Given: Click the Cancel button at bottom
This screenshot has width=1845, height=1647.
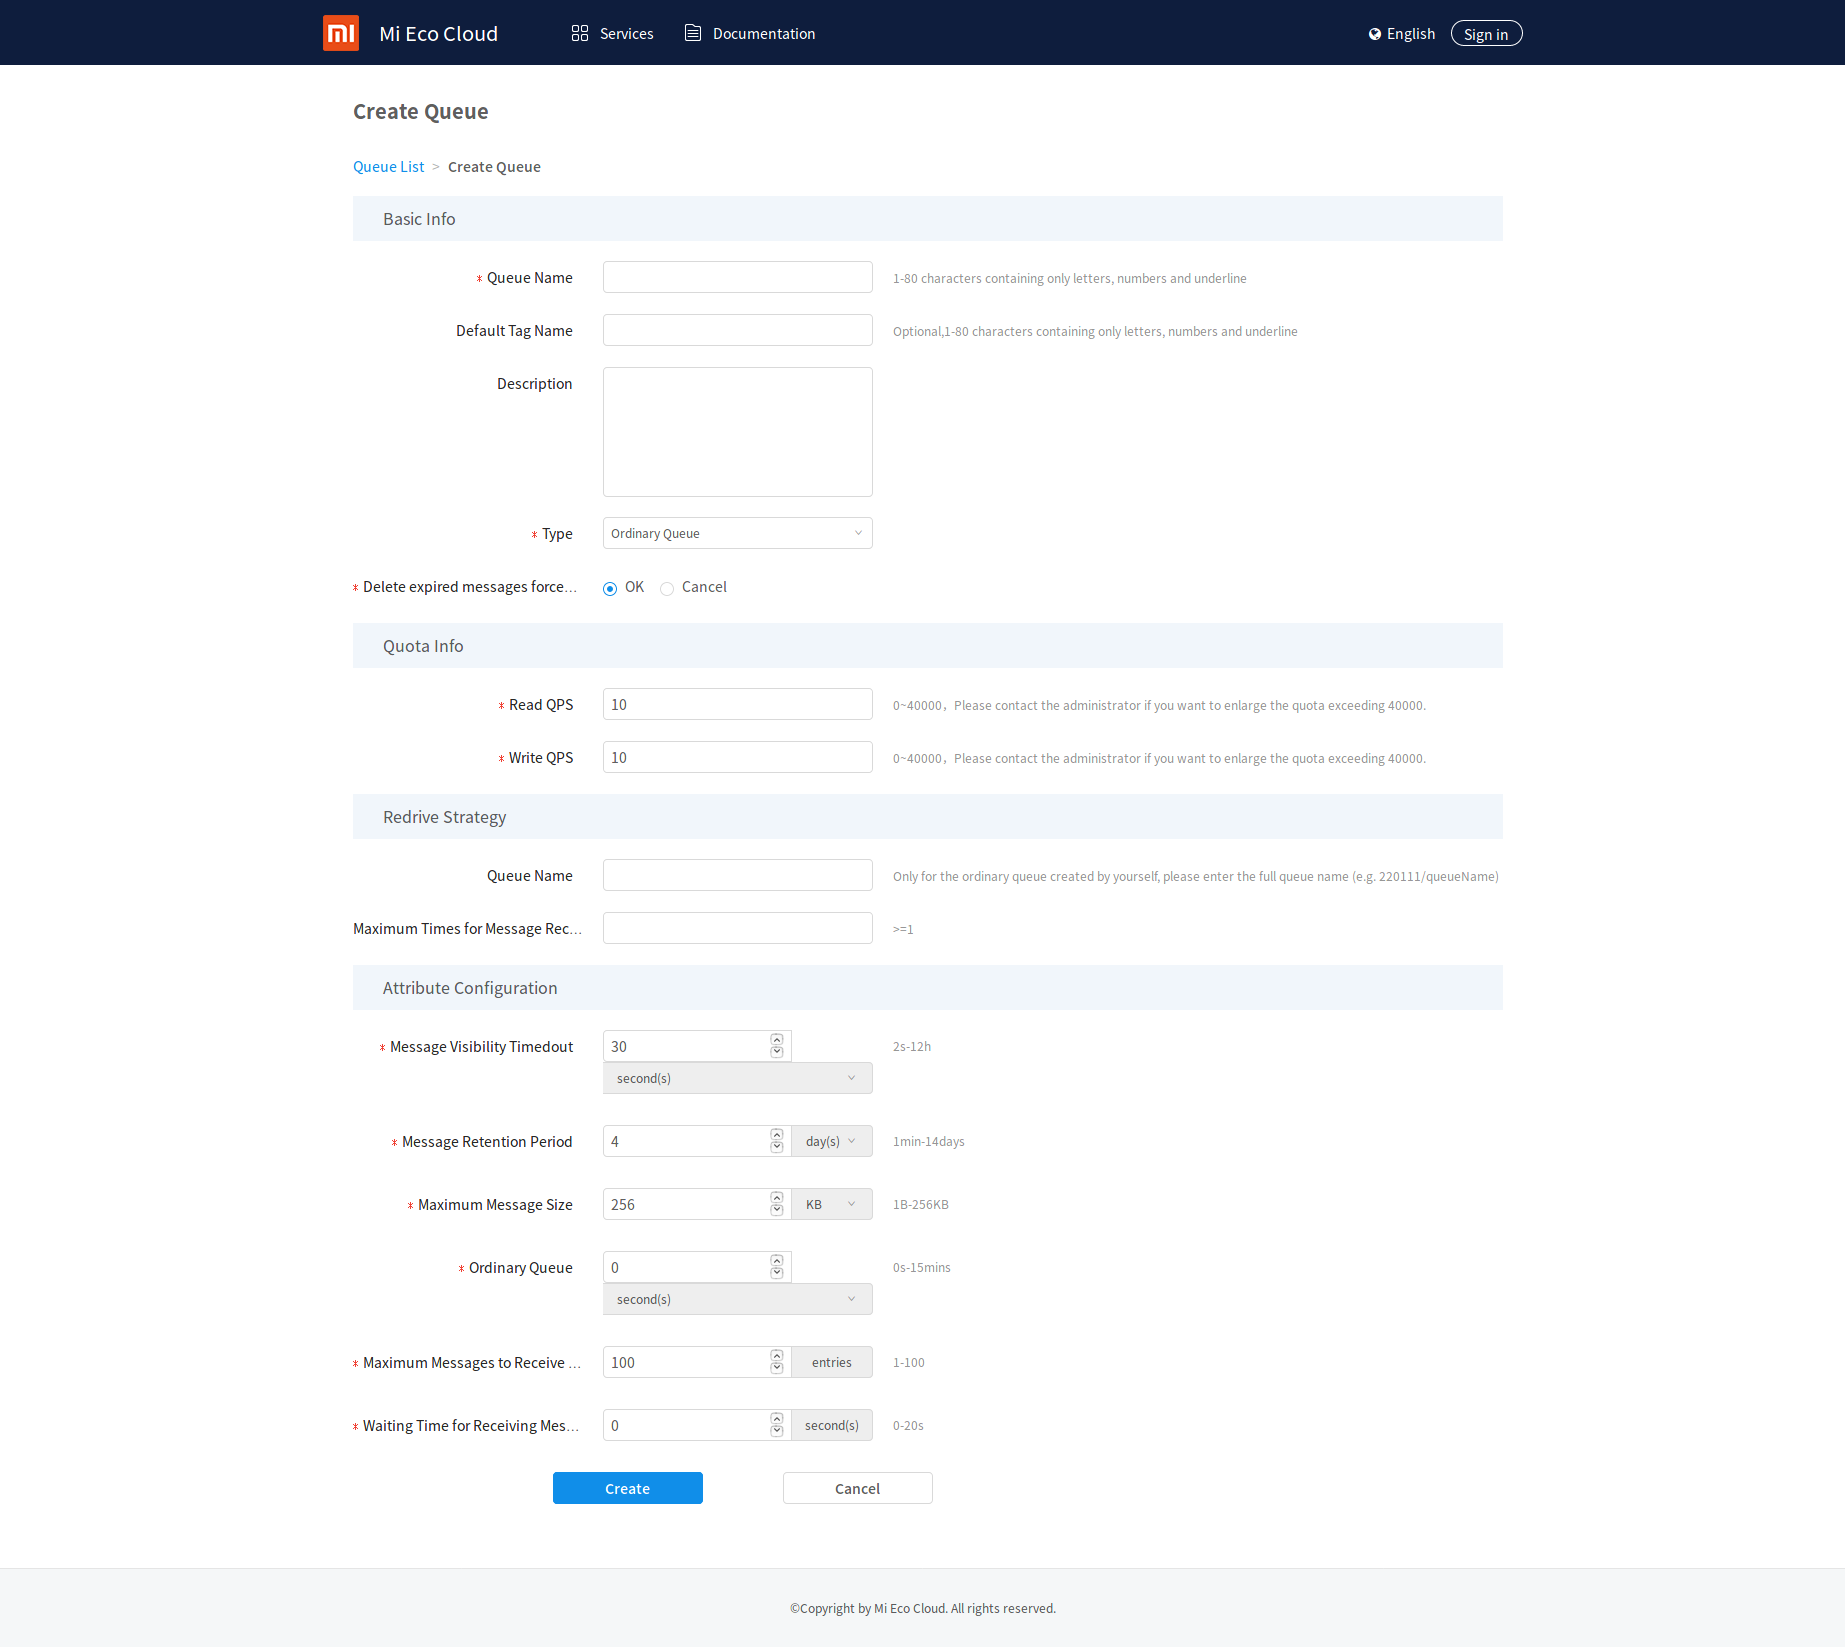Looking at the screenshot, I should [x=858, y=1488].
